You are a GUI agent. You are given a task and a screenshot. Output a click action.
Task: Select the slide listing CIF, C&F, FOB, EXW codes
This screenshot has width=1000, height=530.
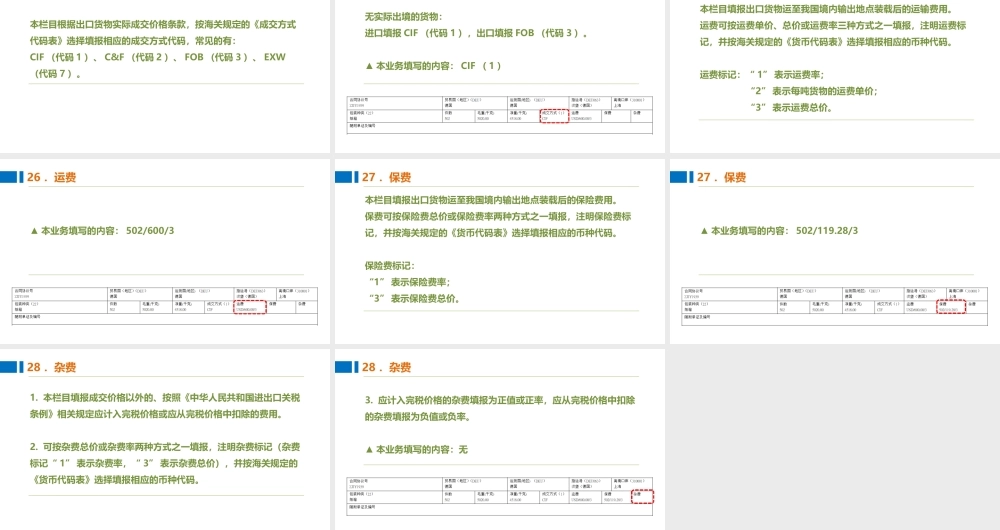point(165,77)
